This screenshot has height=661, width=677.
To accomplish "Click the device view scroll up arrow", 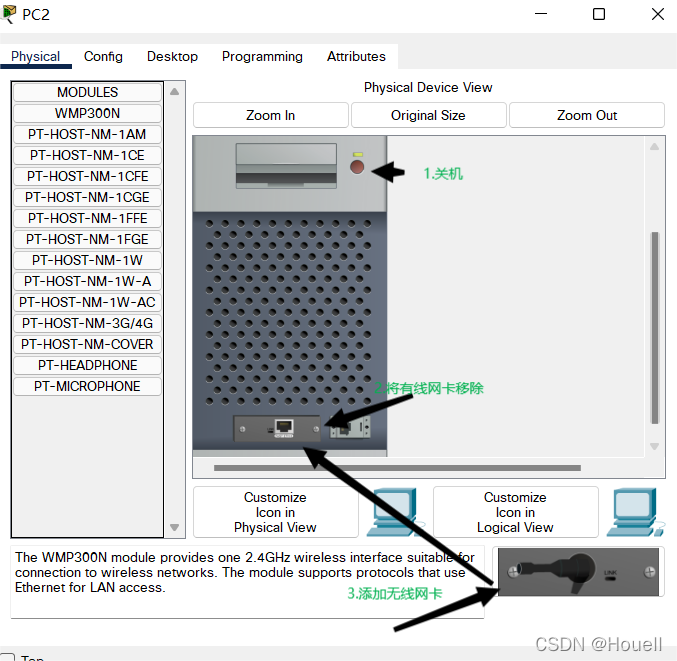I will click(x=655, y=147).
